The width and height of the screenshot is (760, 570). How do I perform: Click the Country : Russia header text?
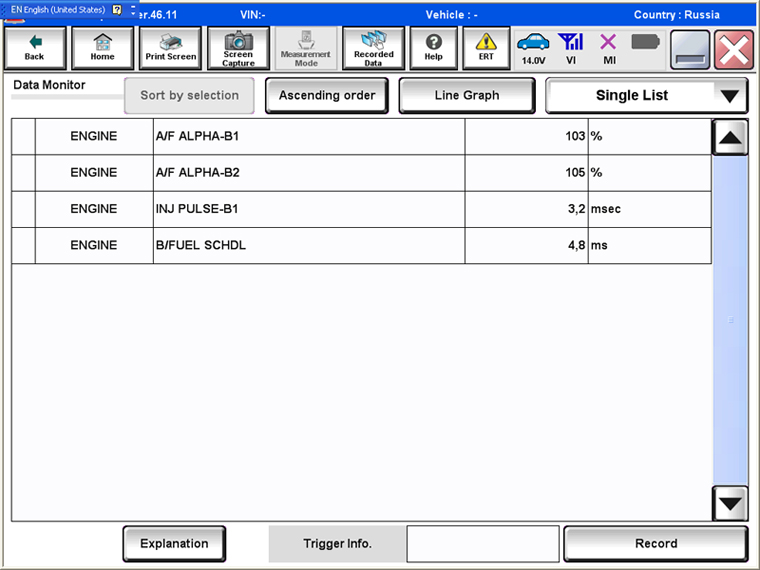click(x=676, y=15)
